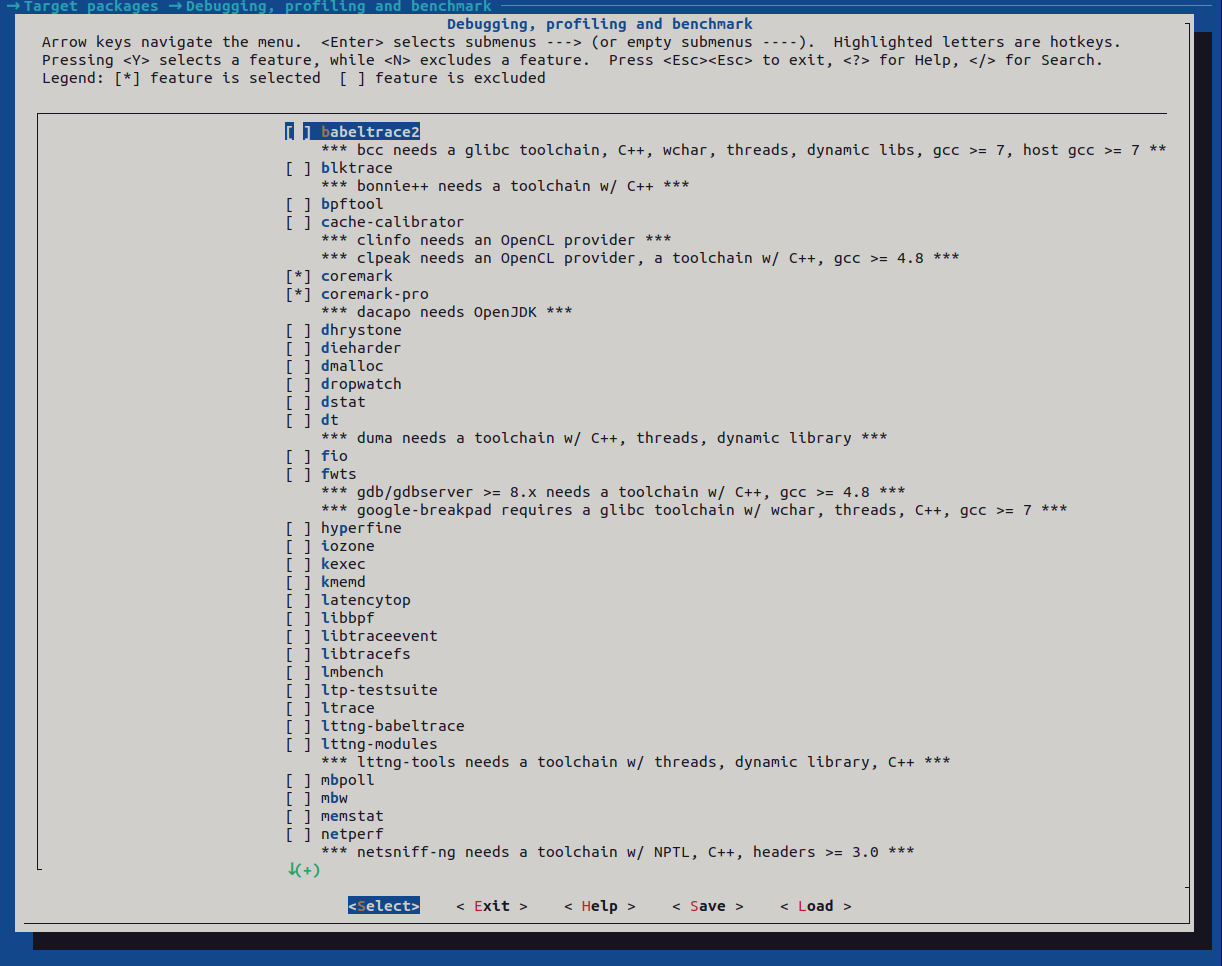The image size is (1222, 966).
Task: Click the Save button
Action: [707, 906]
